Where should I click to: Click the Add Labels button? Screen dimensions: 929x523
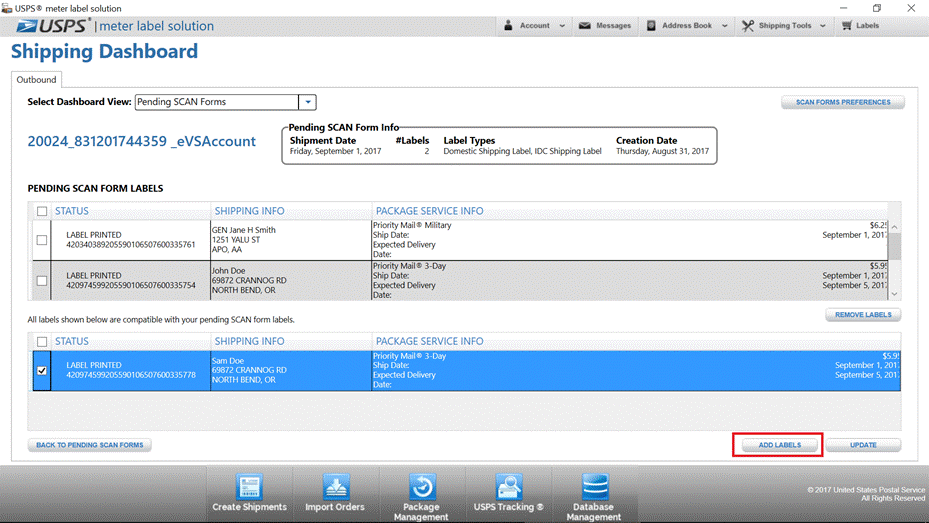(779, 445)
